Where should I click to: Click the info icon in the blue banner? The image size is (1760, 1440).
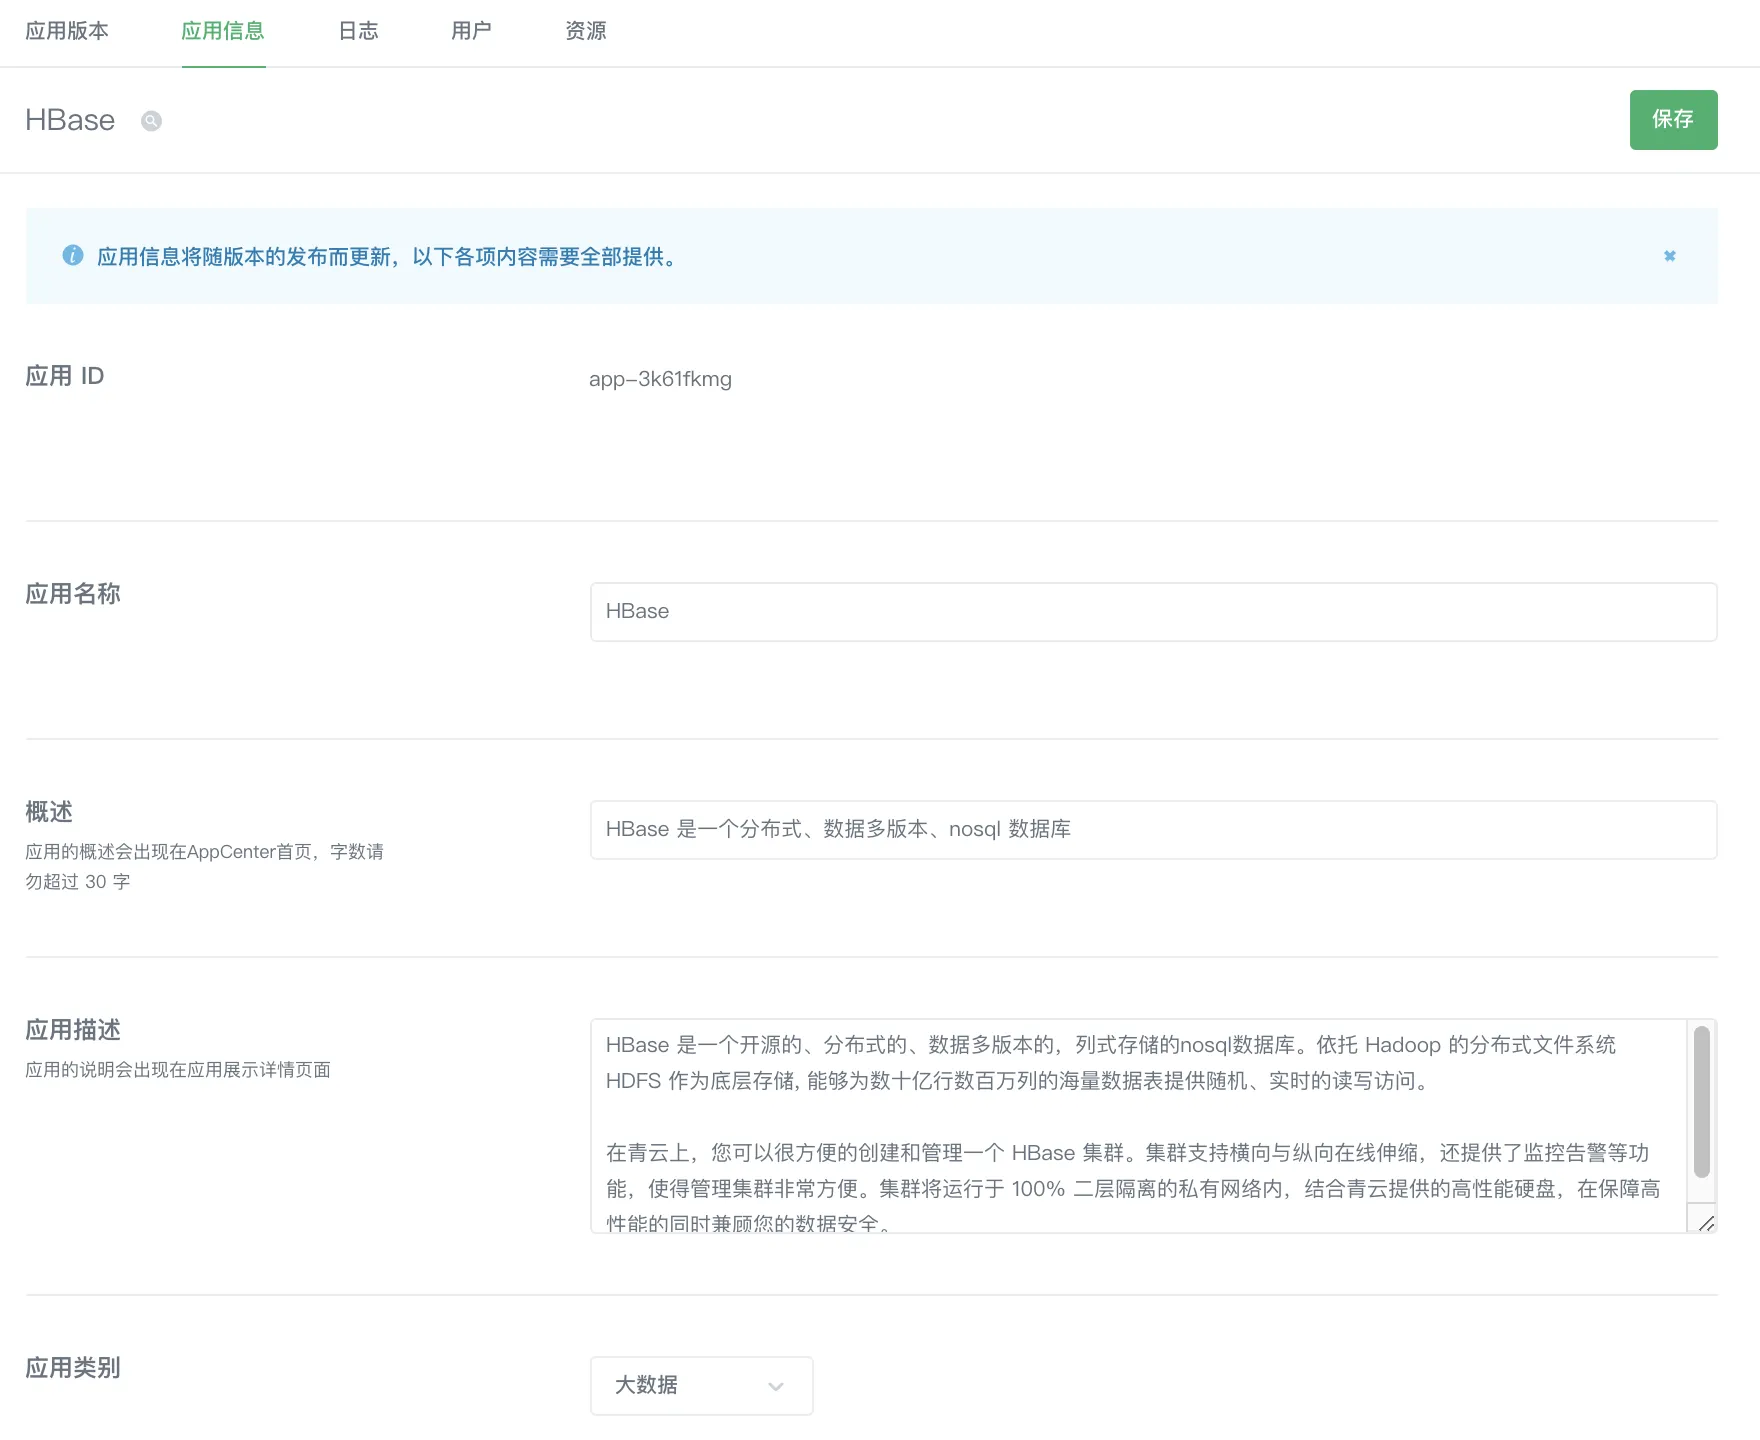point(71,256)
